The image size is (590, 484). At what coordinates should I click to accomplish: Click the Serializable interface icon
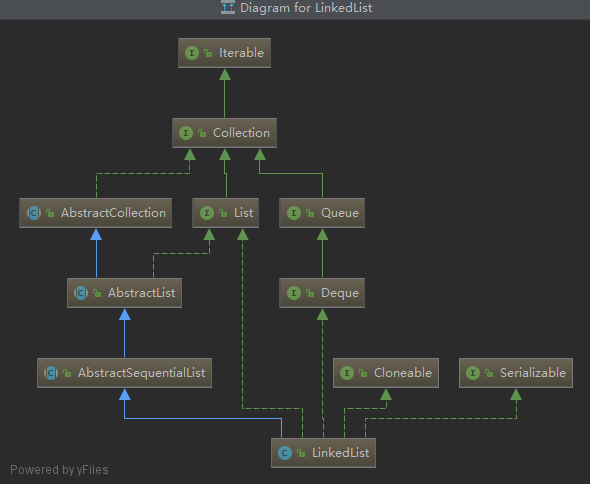[x=473, y=373]
